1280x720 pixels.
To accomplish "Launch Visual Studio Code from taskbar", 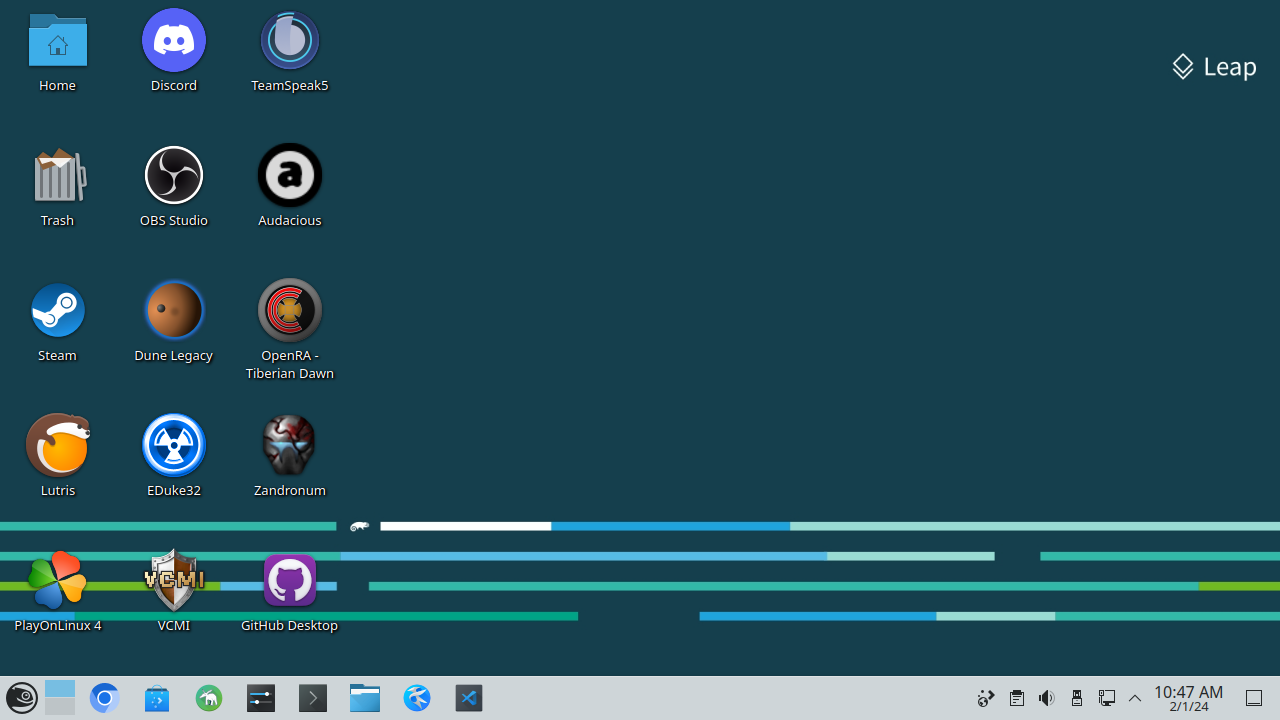I will [469, 698].
